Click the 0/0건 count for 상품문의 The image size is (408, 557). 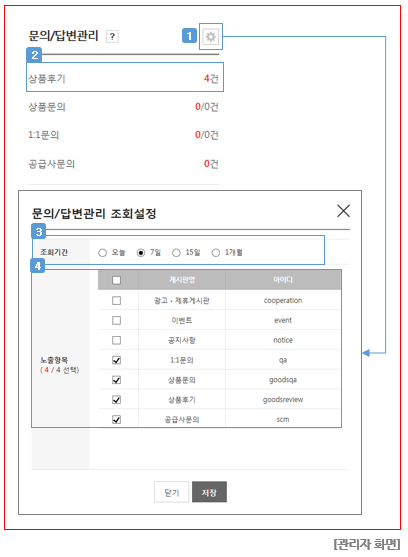207,107
